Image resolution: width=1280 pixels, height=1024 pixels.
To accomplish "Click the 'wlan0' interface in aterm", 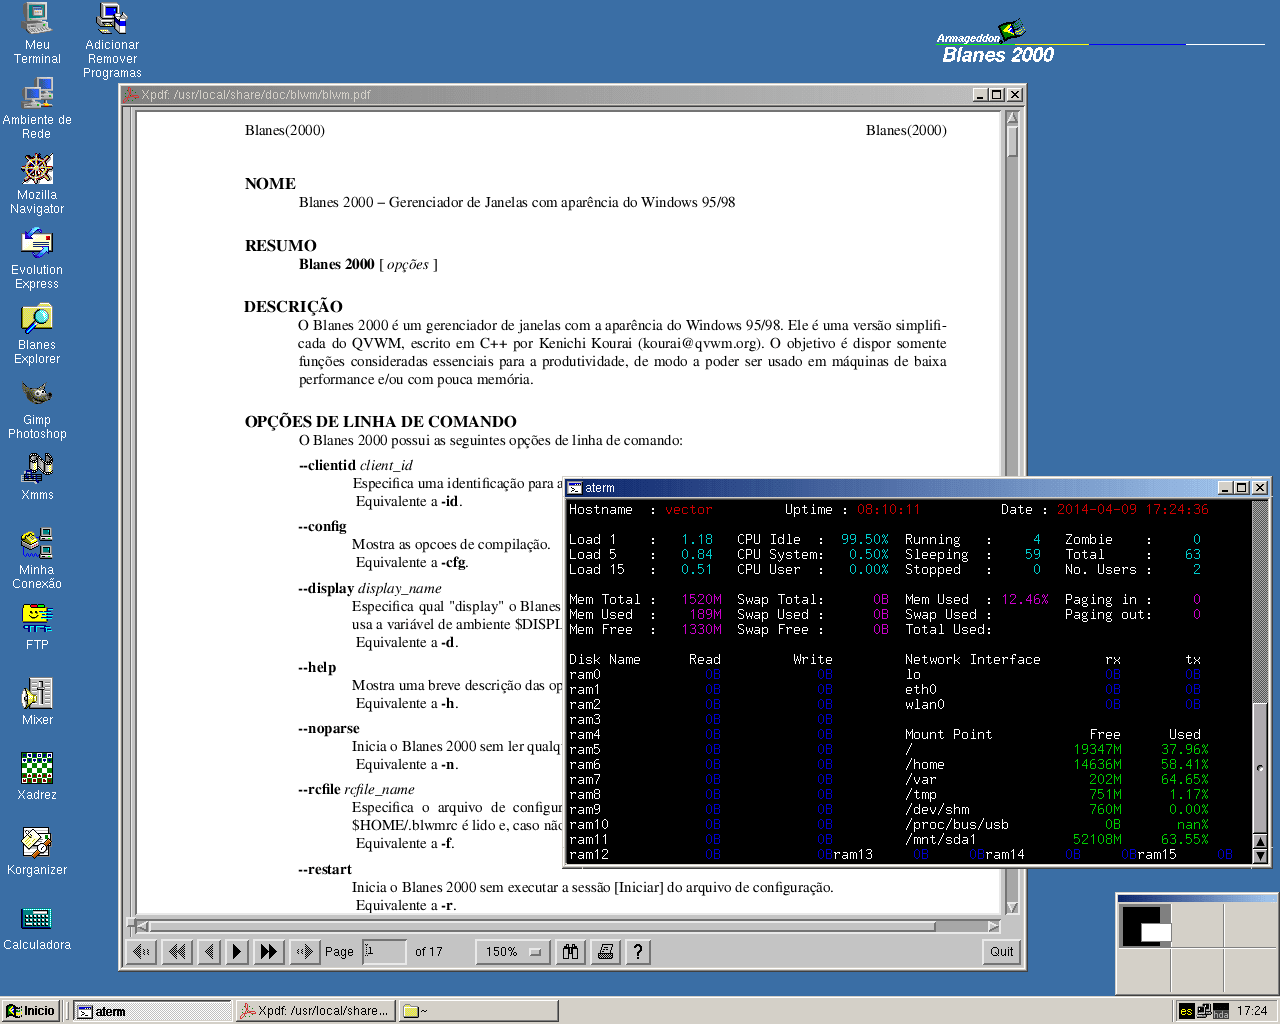I will tap(925, 705).
